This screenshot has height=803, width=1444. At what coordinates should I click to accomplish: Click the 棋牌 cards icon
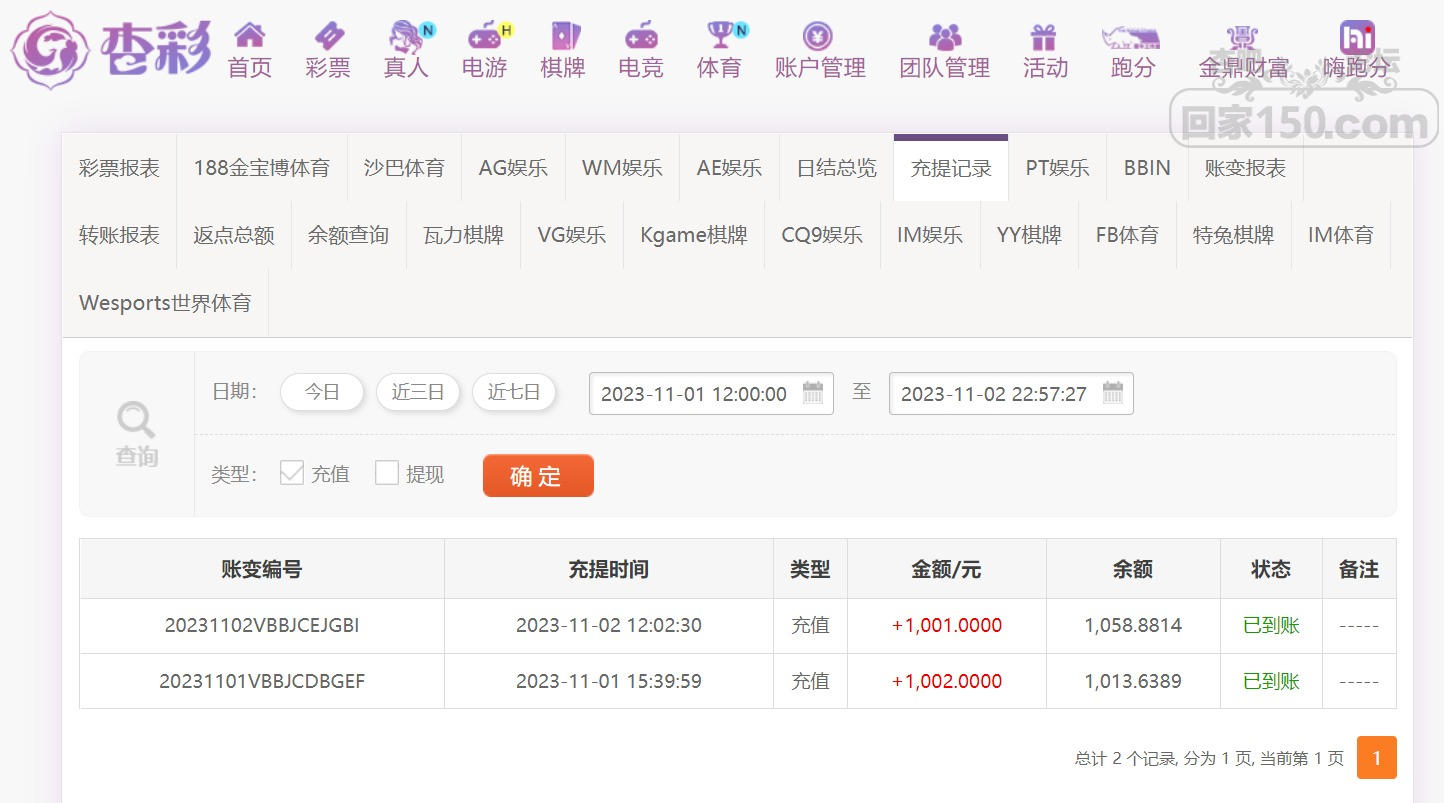tap(563, 37)
